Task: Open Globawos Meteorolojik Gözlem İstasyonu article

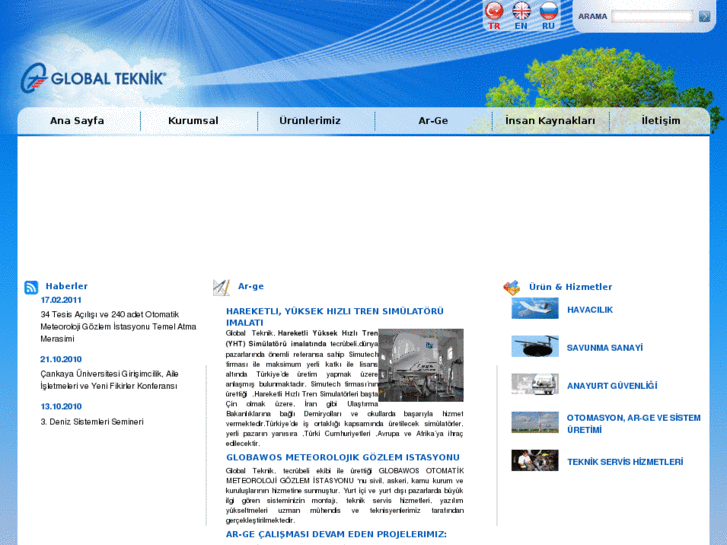Action: pos(343,457)
